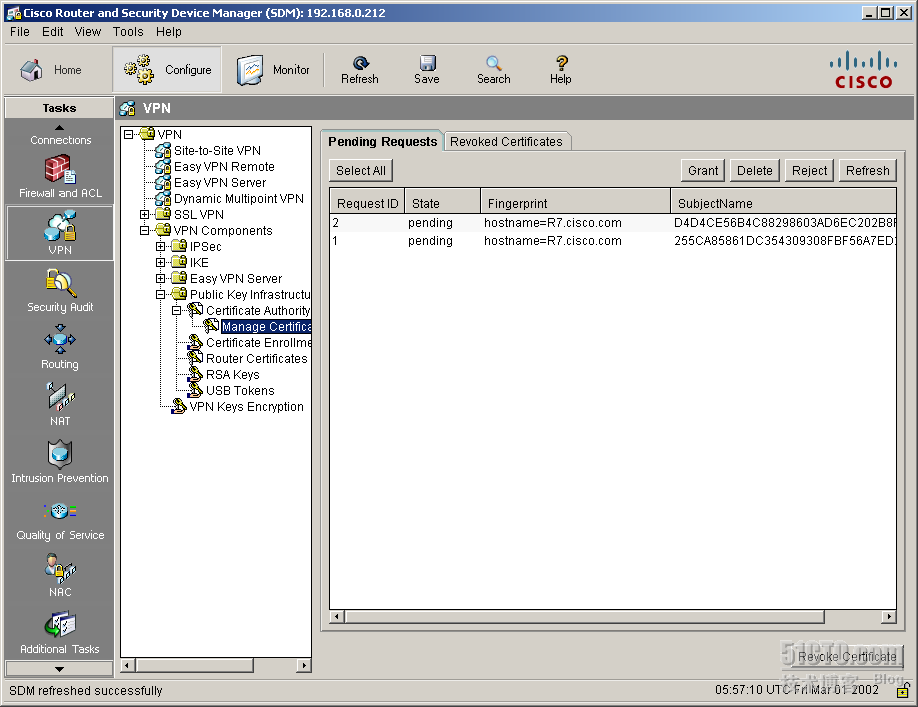
Task: Click the USB Tokens tree icon
Action: (x=195, y=390)
